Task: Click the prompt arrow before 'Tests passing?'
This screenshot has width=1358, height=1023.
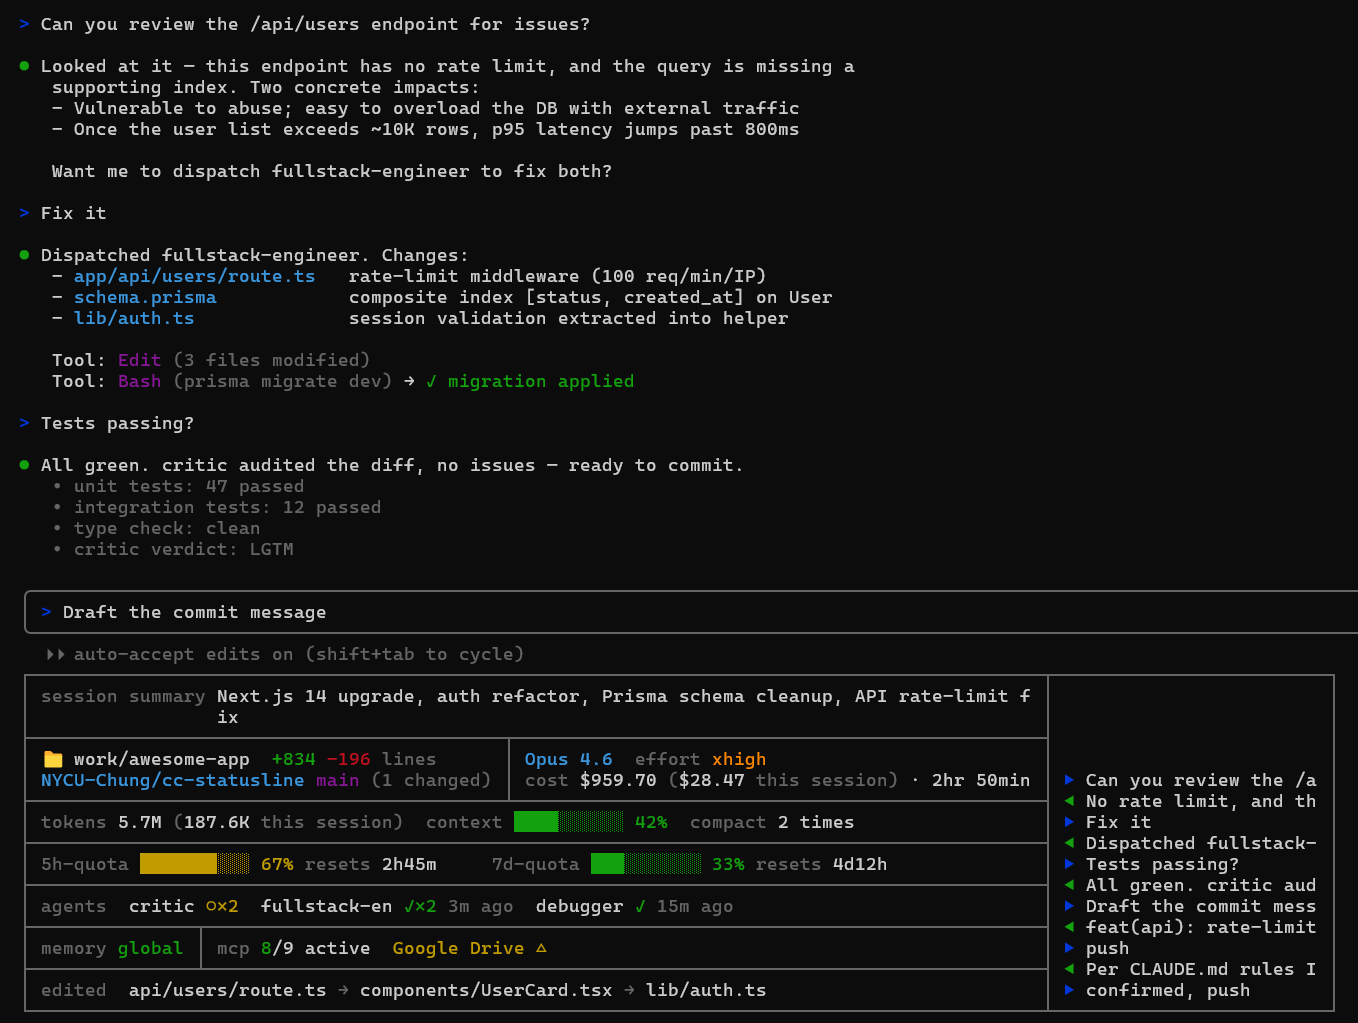Action: [24, 423]
